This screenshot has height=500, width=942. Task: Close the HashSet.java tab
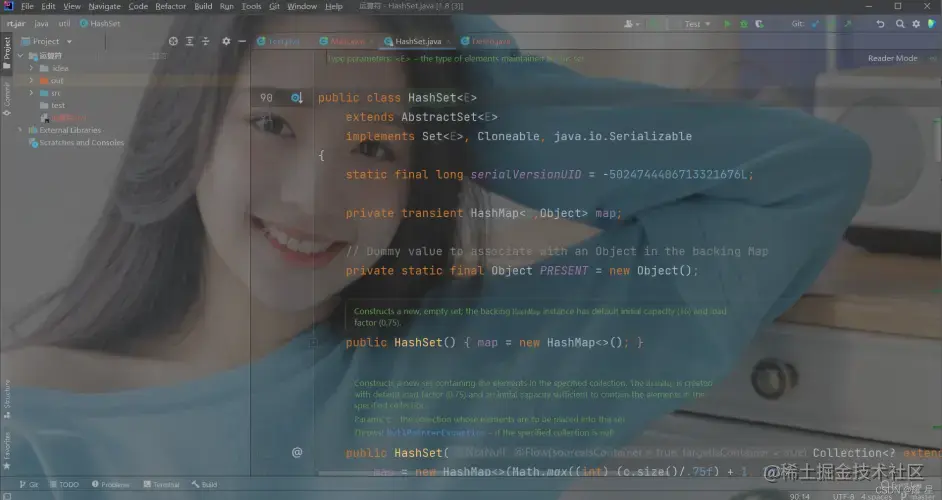pyautogui.click(x=448, y=41)
